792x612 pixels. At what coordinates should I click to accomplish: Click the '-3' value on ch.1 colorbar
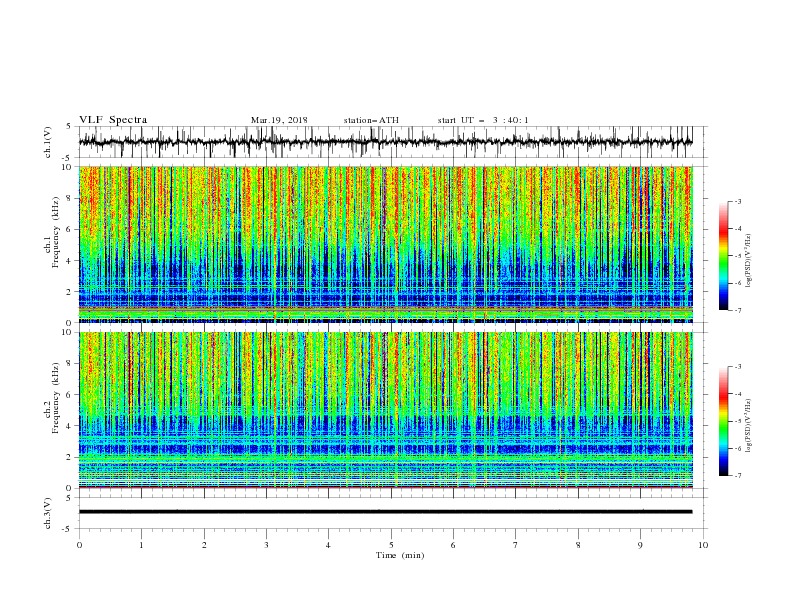pos(738,201)
